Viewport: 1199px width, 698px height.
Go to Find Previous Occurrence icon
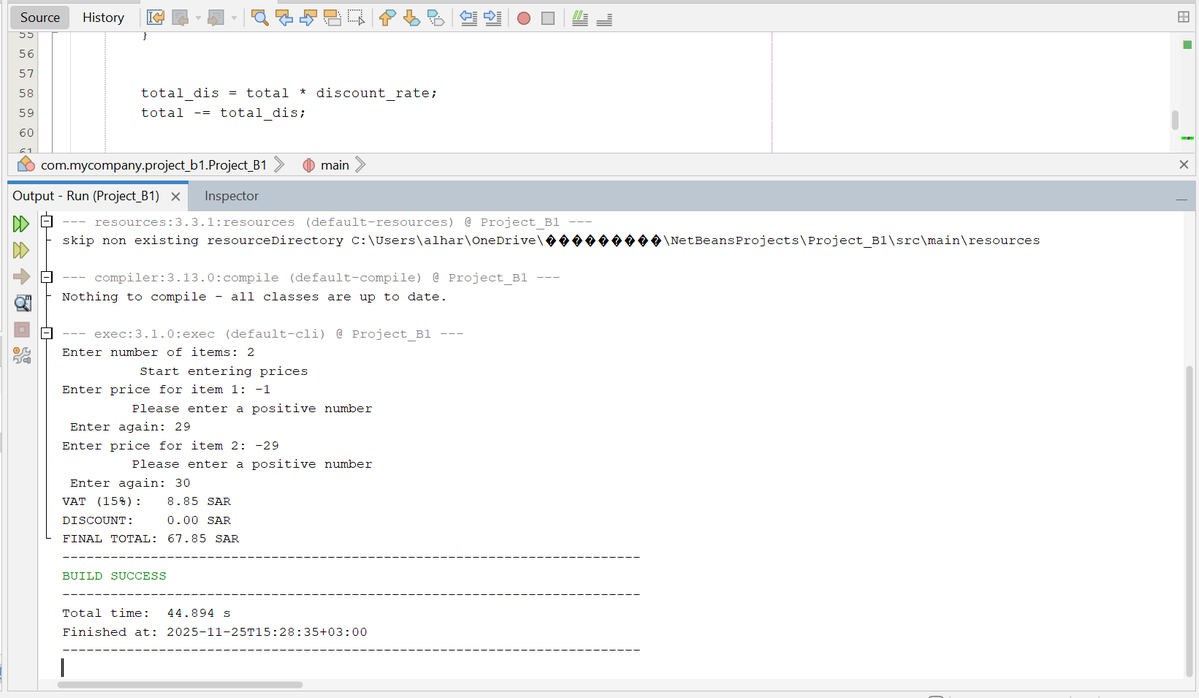click(x=284, y=18)
